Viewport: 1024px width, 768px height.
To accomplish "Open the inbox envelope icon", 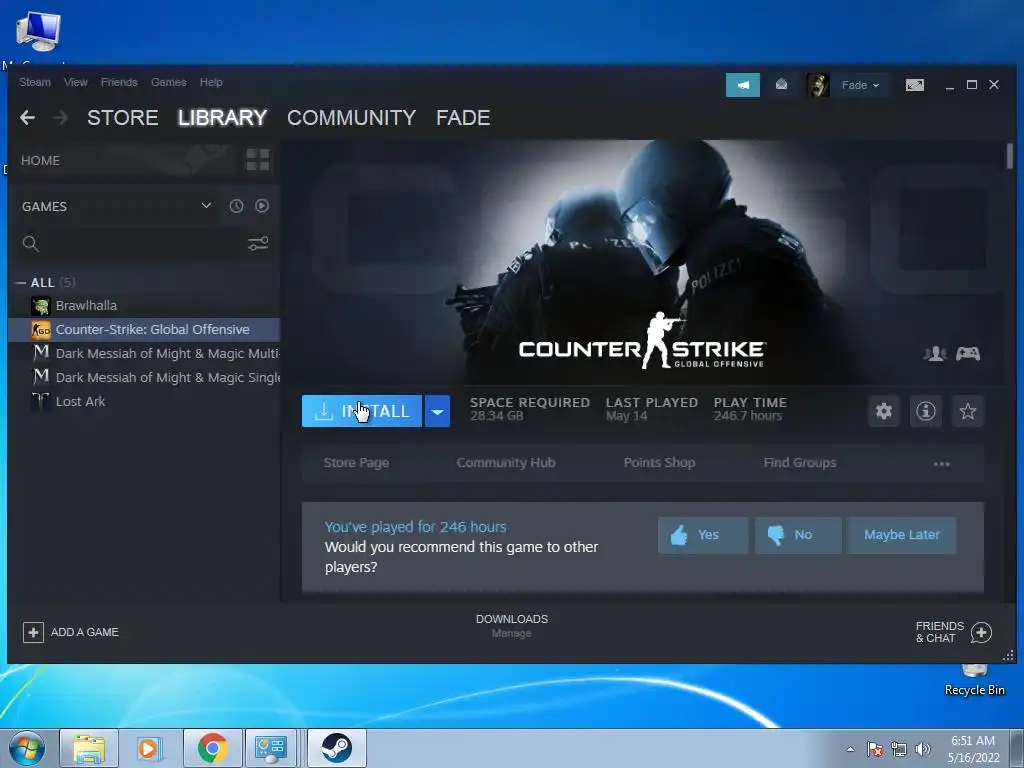I will point(781,85).
